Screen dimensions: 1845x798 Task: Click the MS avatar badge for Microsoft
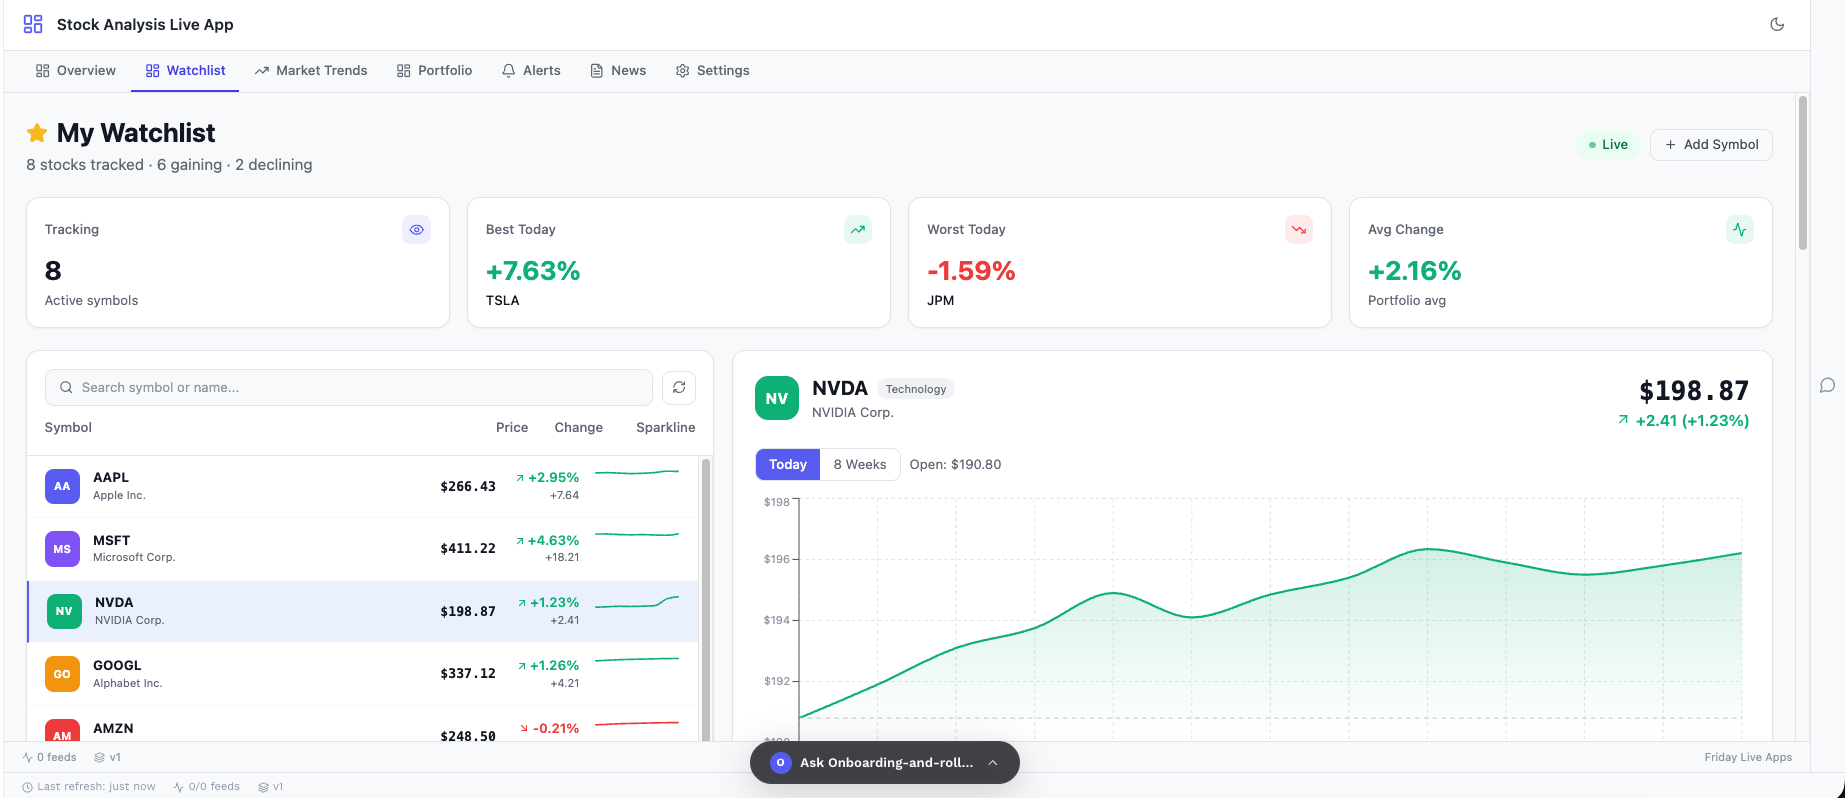[62, 549]
